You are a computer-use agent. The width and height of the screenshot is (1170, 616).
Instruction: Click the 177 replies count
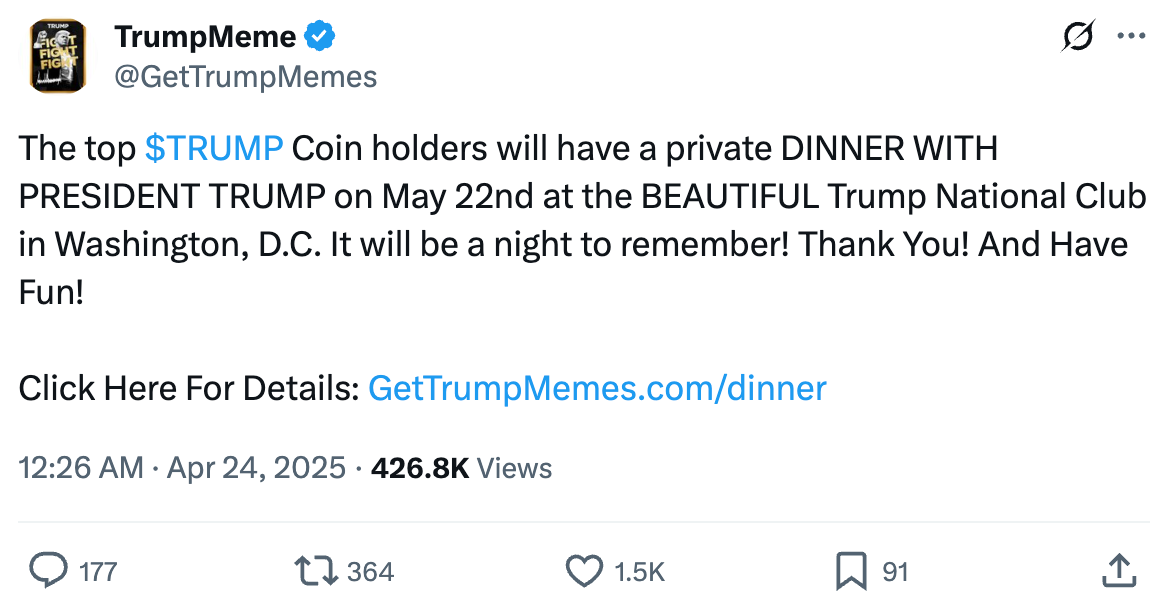(98, 572)
